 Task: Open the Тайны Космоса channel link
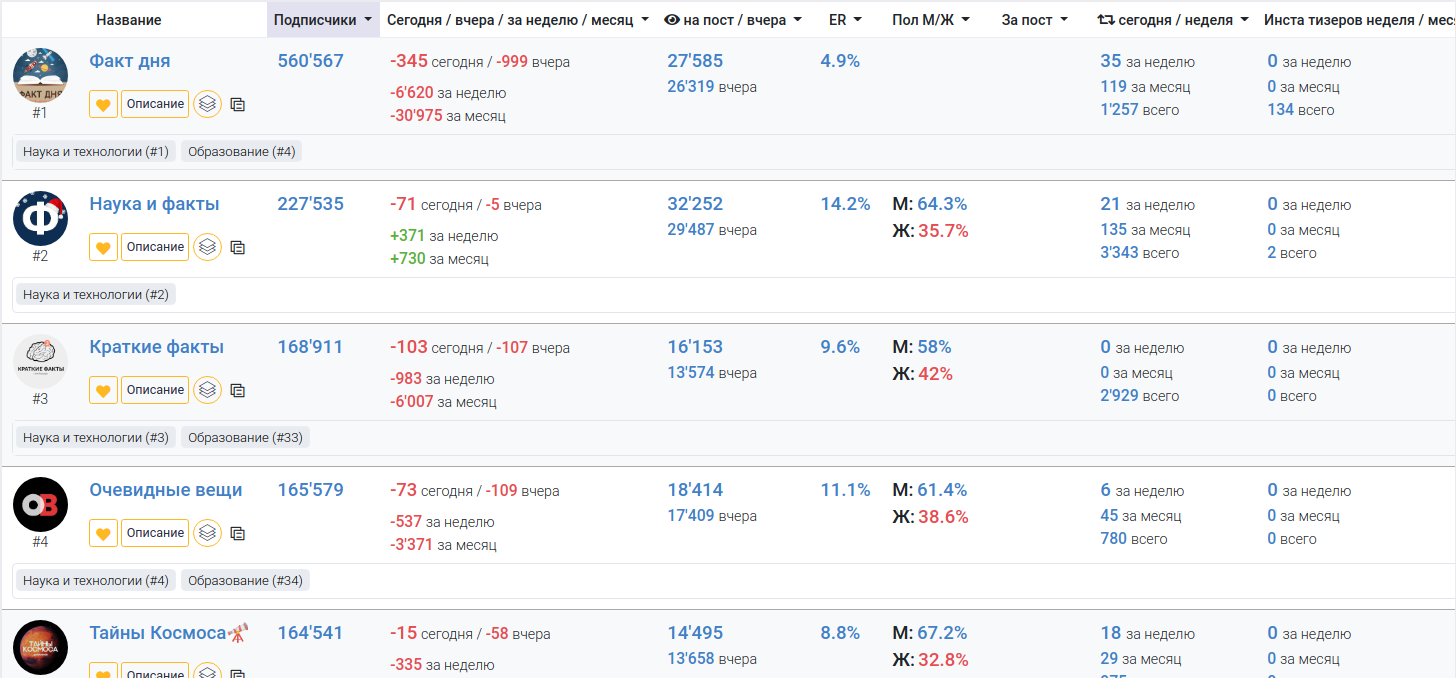click(x=158, y=633)
